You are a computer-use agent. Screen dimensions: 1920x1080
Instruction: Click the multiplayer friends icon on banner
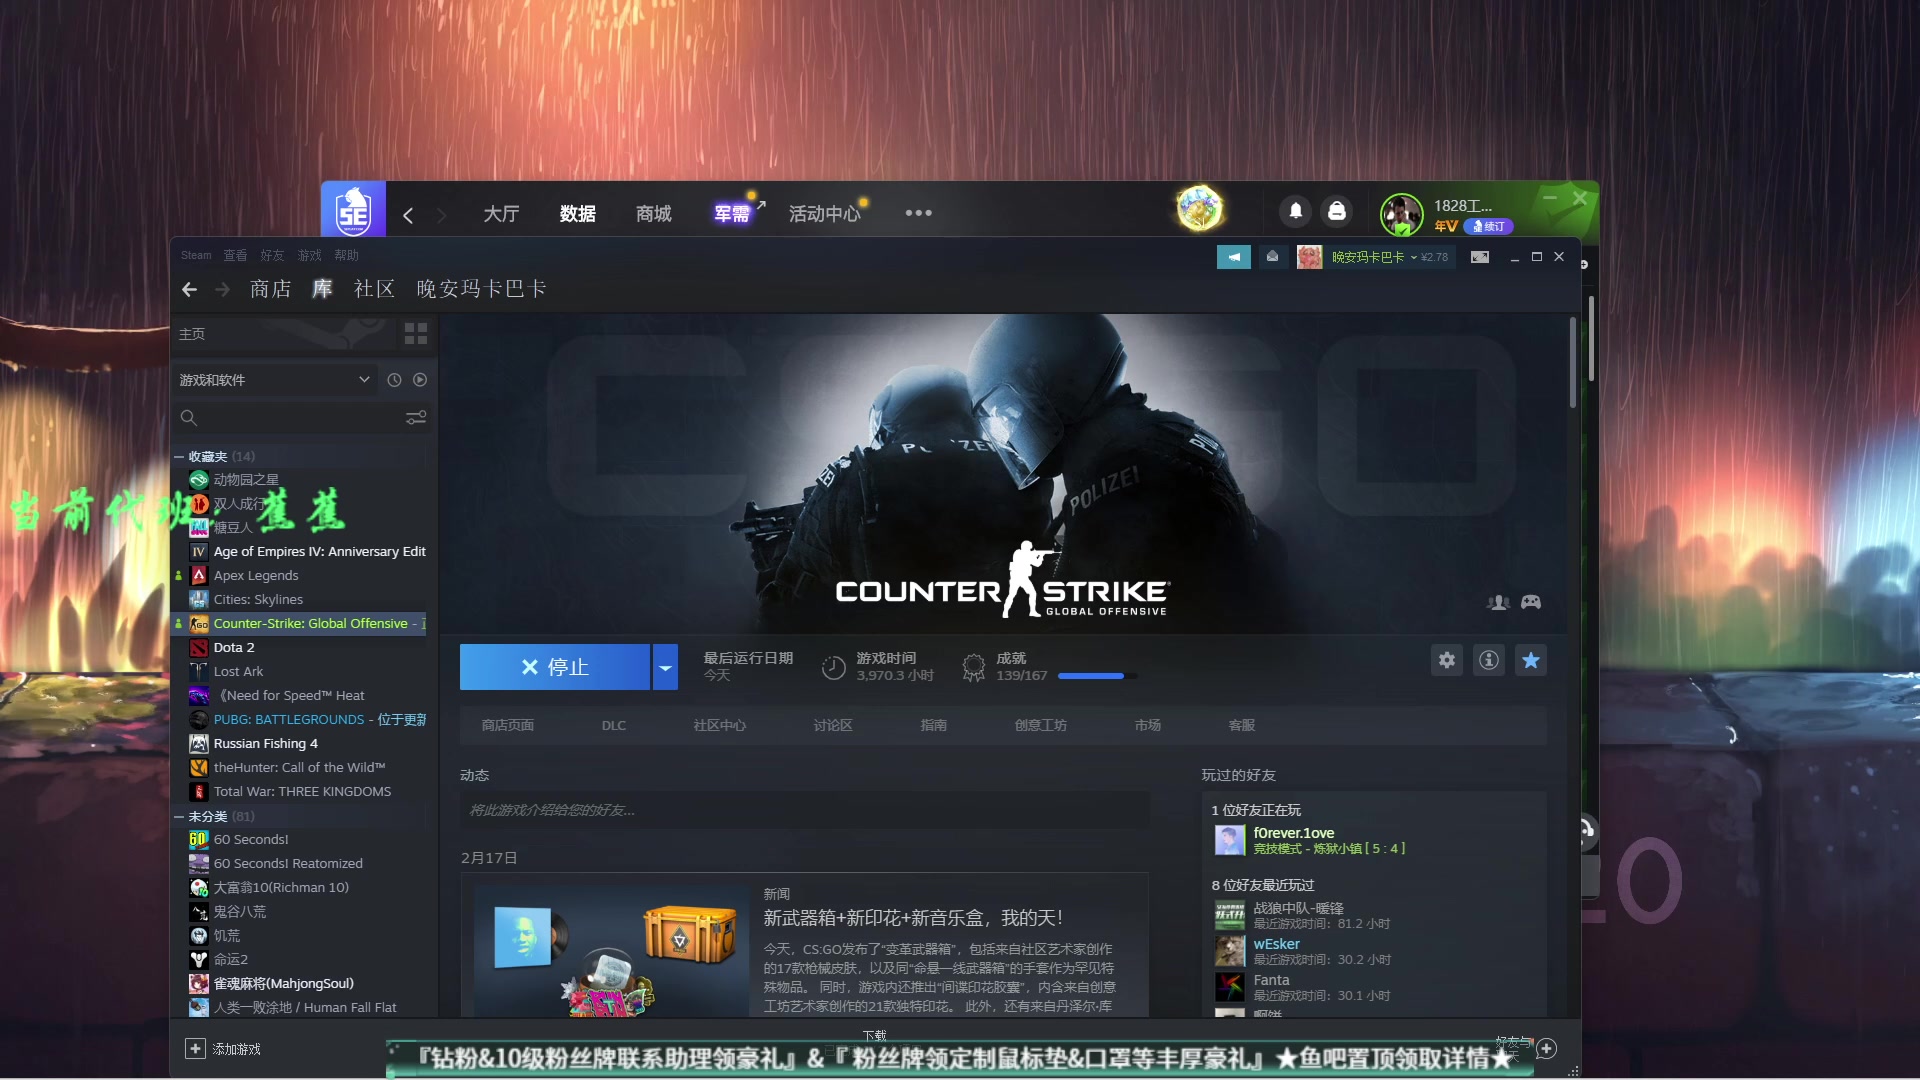[x=1498, y=602]
